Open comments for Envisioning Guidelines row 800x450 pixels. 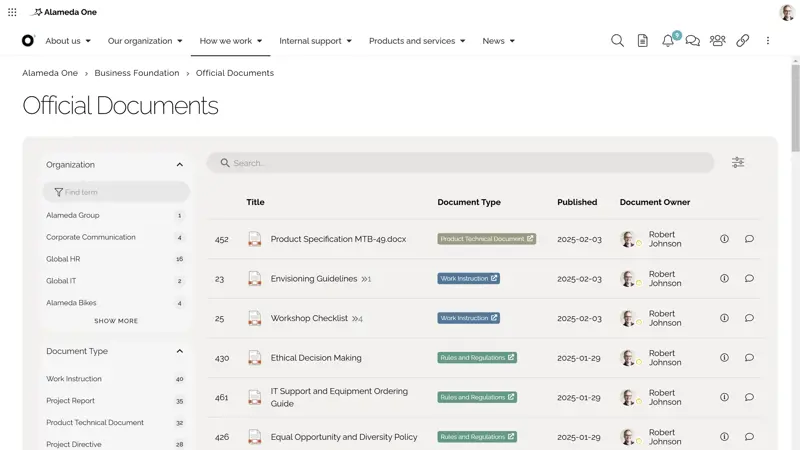(x=749, y=279)
